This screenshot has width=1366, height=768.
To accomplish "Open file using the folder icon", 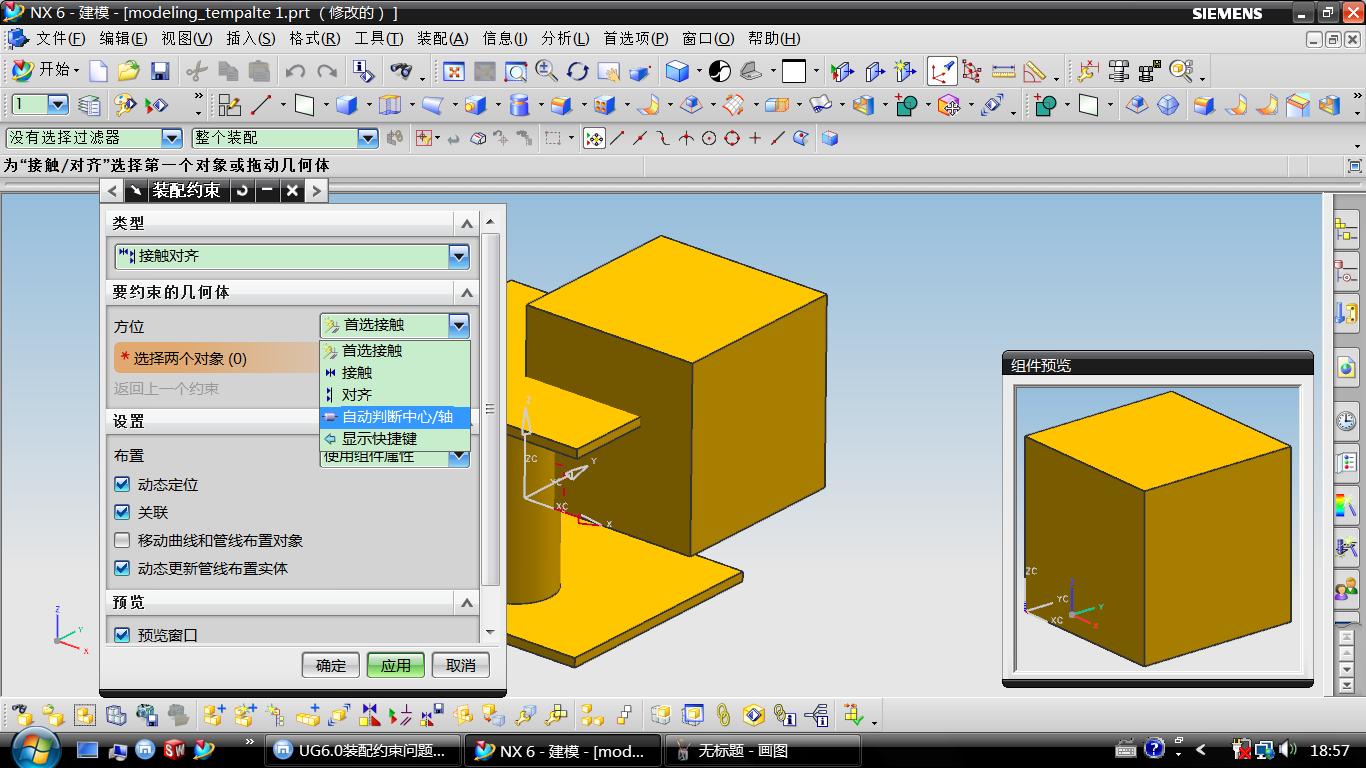I will 128,71.
